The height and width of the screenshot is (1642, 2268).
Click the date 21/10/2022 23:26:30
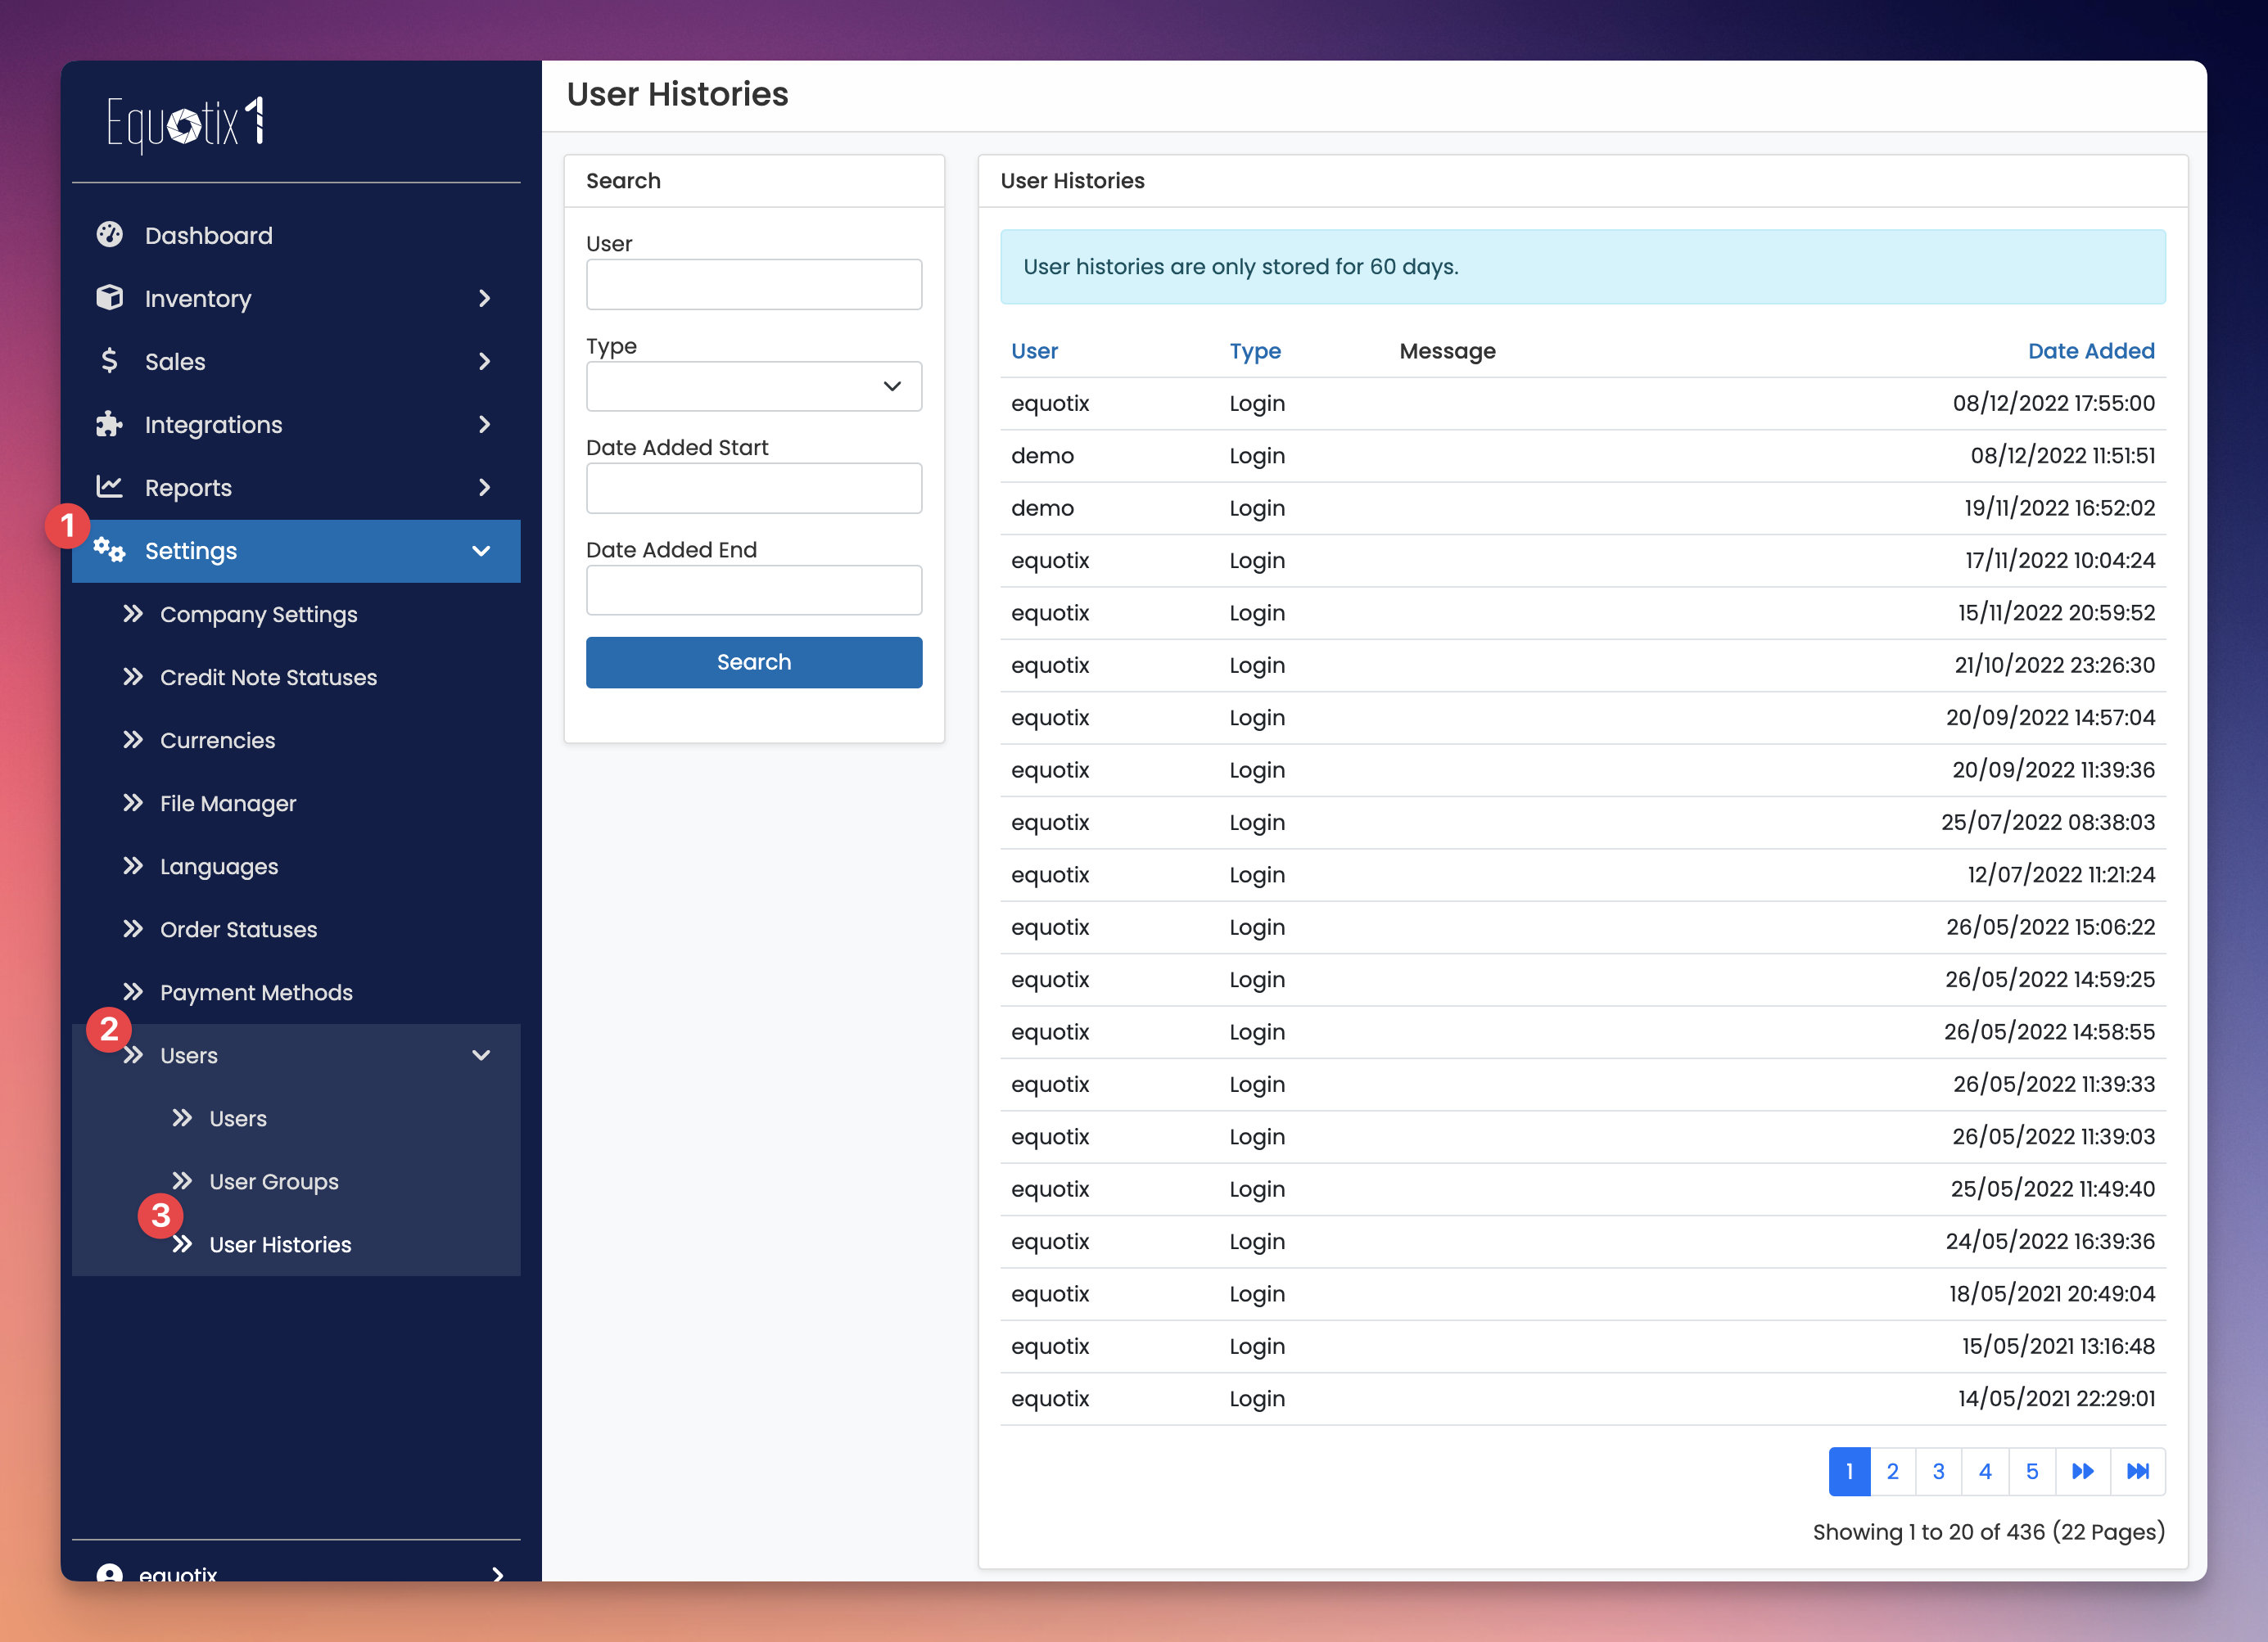click(2054, 665)
